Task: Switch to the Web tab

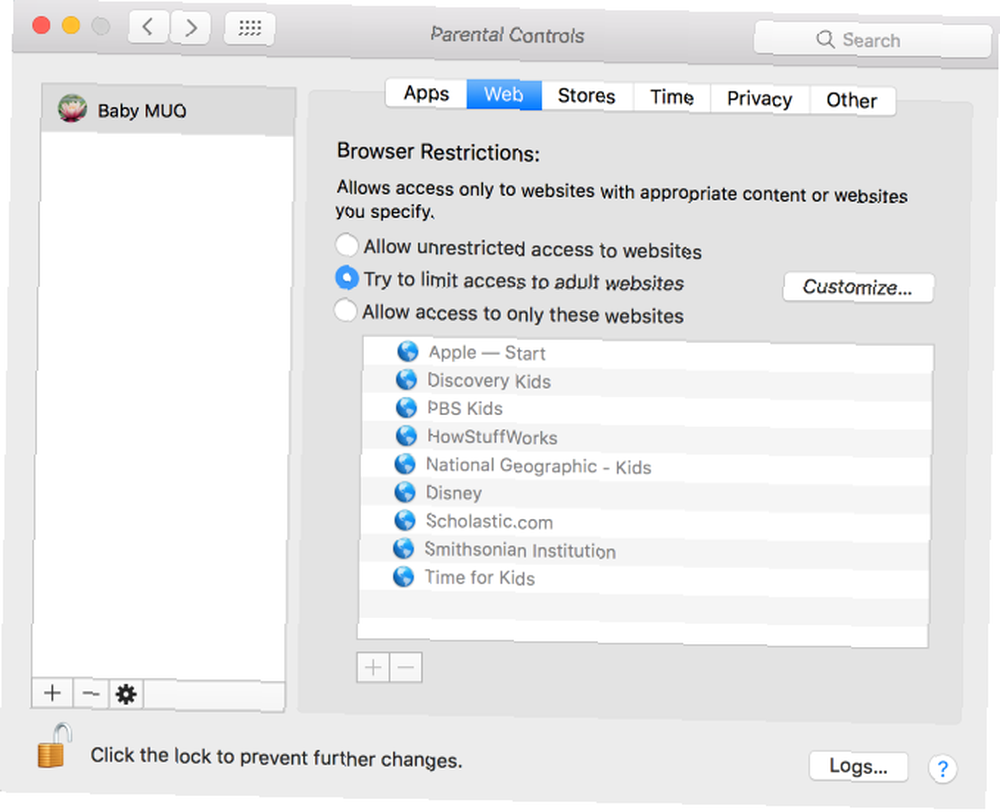Action: click(504, 95)
